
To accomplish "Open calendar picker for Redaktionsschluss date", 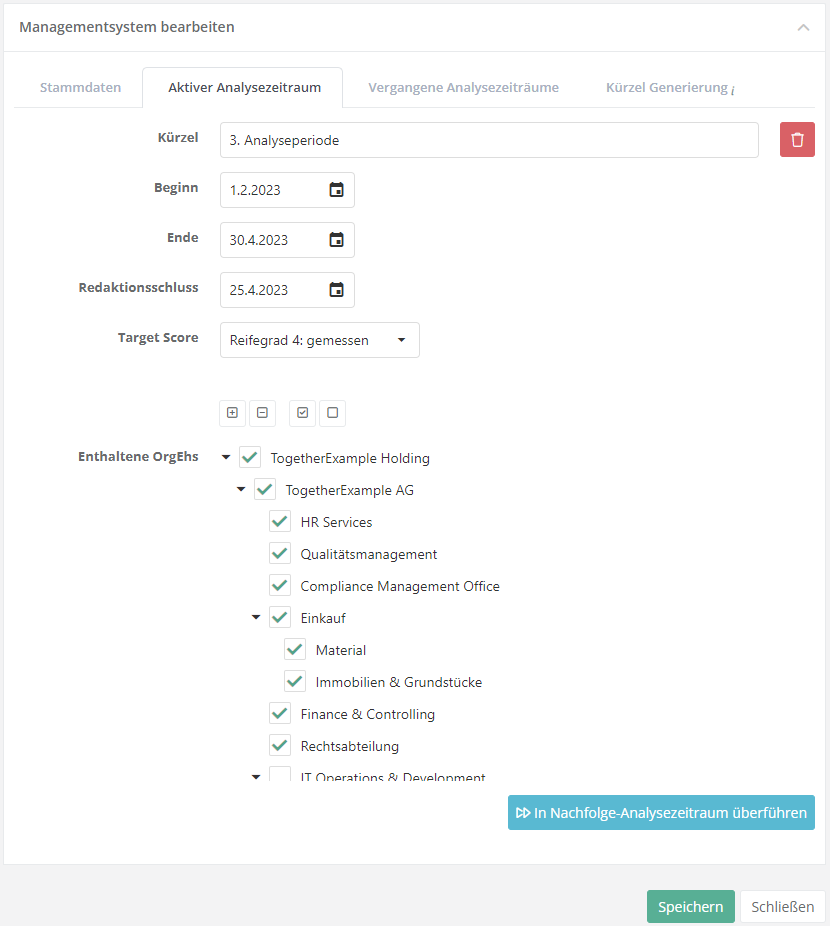I will [337, 290].
